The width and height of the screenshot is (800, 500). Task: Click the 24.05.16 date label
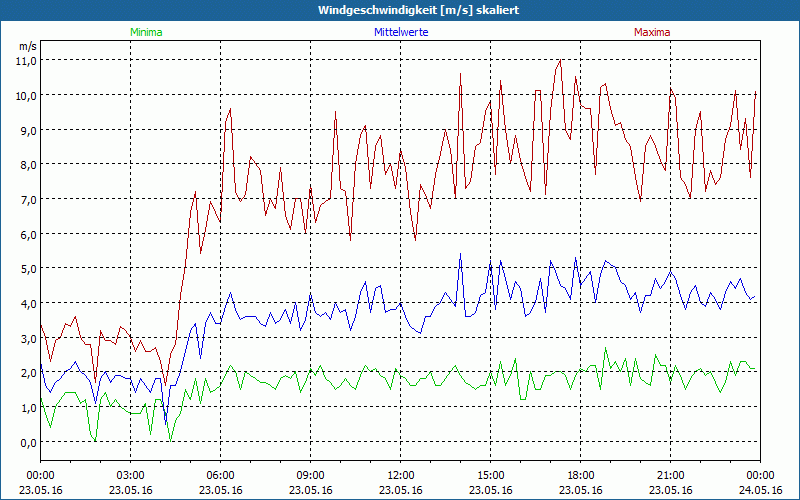[761, 490]
